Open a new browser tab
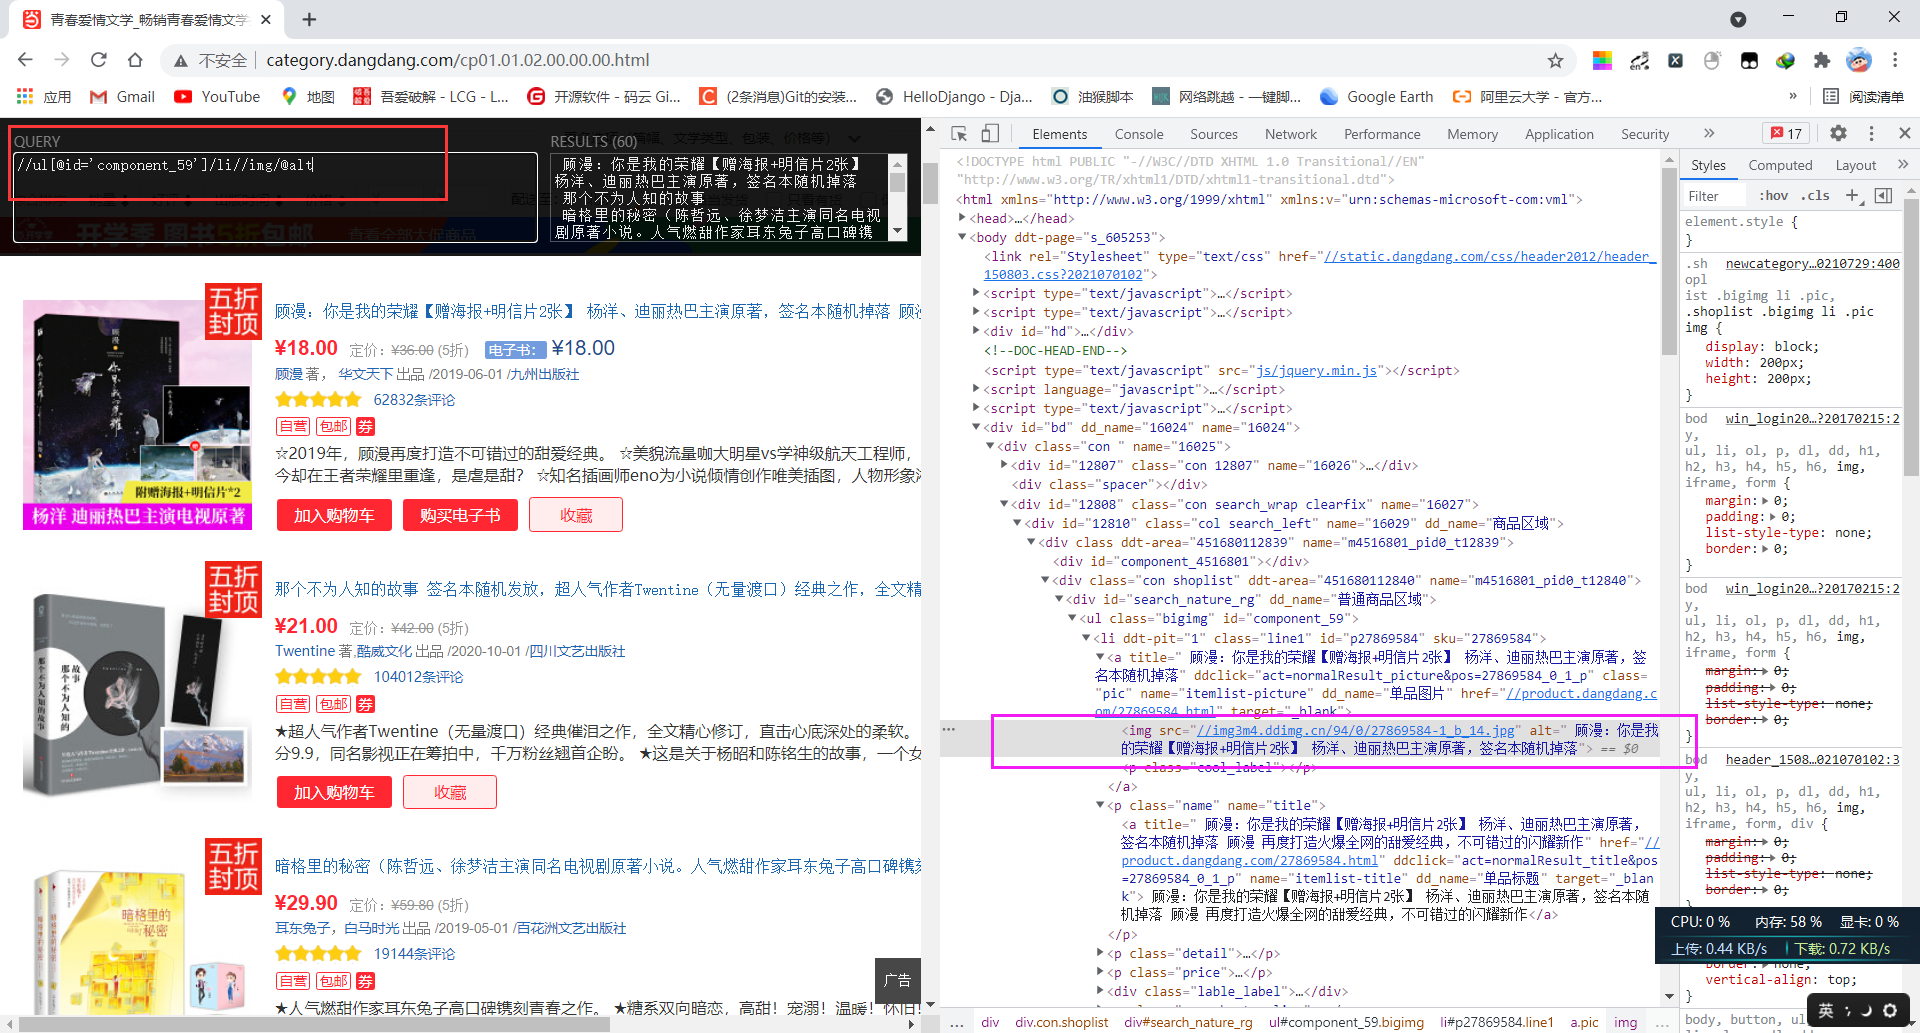 coord(309,19)
